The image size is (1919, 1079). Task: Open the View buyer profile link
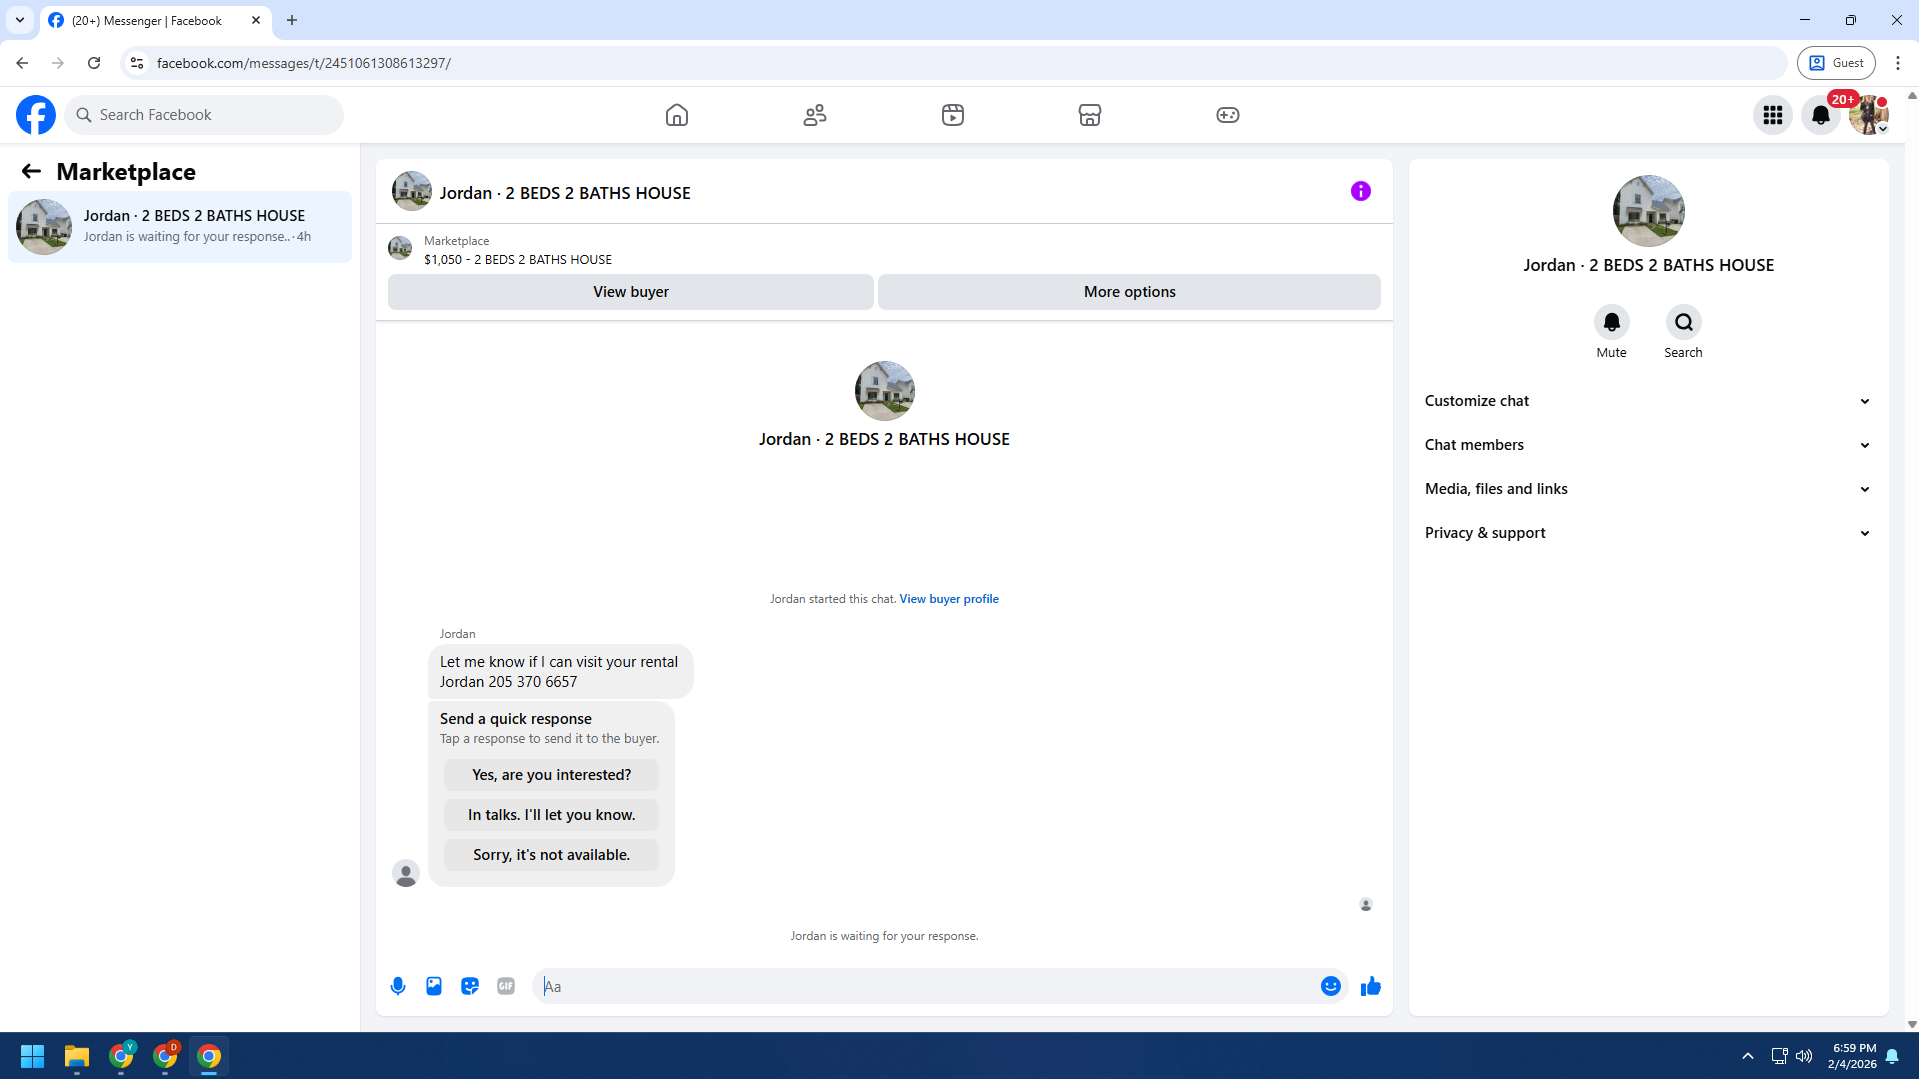tap(948, 599)
